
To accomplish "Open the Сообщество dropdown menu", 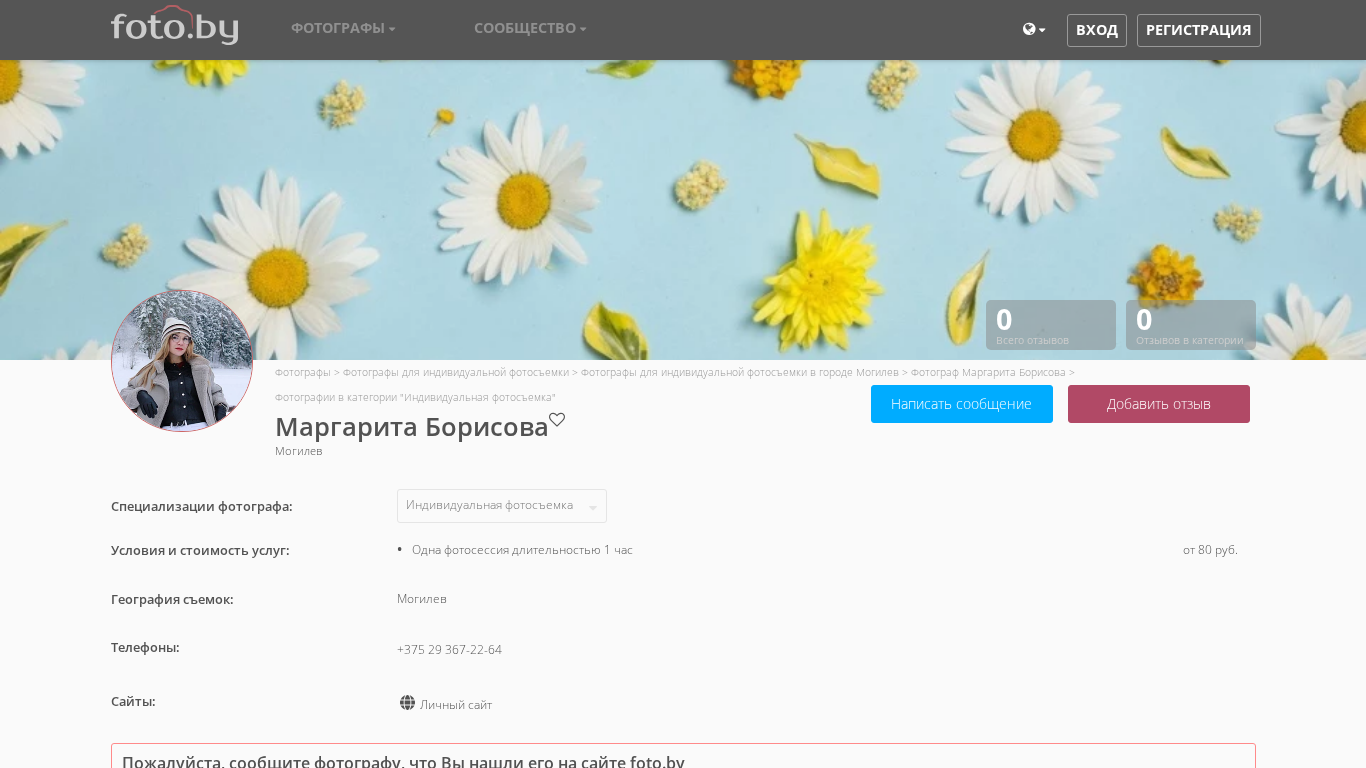I will (530, 28).
